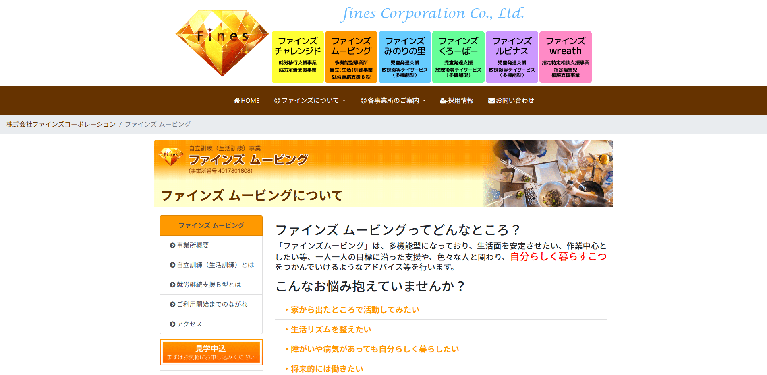The width and height of the screenshot is (767, 375).
Task: Click the ファインズ ムービングについて banner heading
Action: click(251, 196)
